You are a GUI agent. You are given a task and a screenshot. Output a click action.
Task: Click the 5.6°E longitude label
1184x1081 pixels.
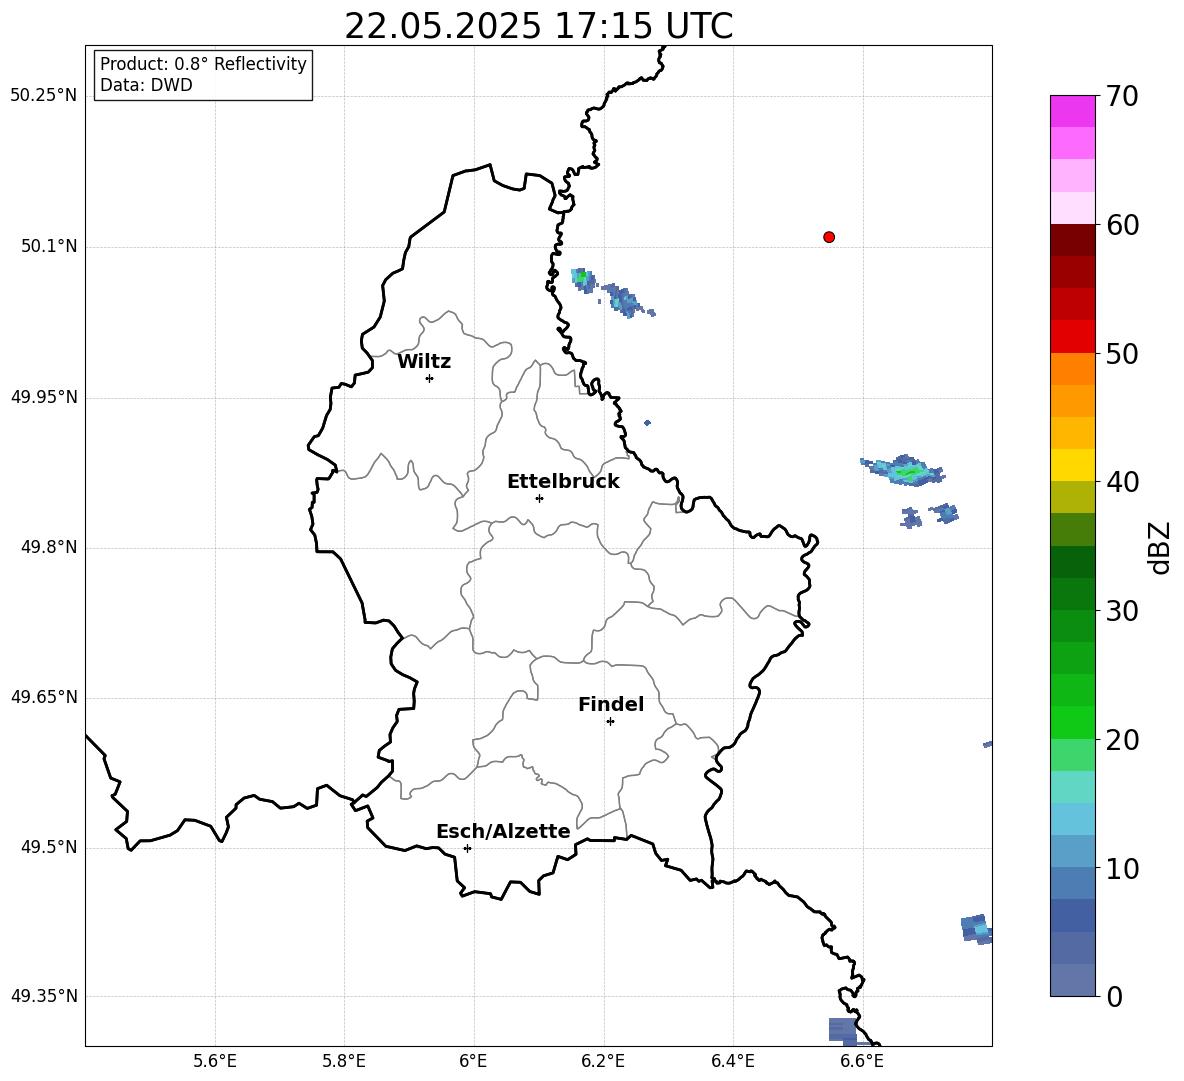point(215,1061)
